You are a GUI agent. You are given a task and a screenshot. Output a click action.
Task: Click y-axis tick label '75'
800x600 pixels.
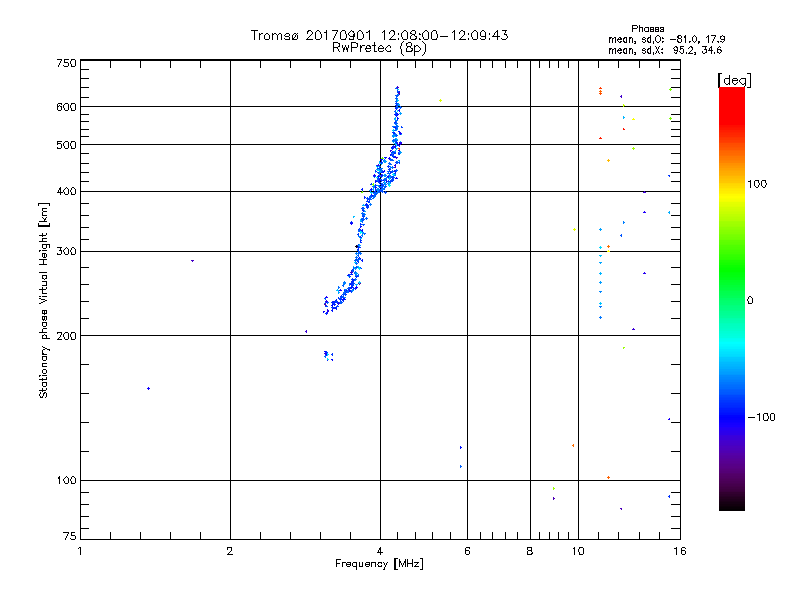pyautogui.click(x=70, y=536)
